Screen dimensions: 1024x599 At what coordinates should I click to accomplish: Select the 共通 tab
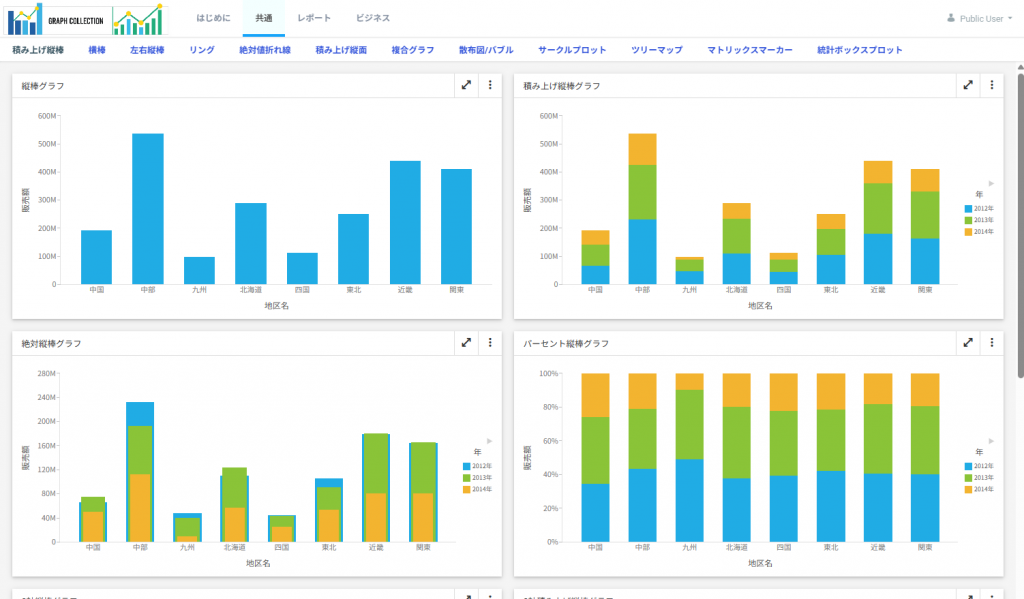tap(264, 18)
